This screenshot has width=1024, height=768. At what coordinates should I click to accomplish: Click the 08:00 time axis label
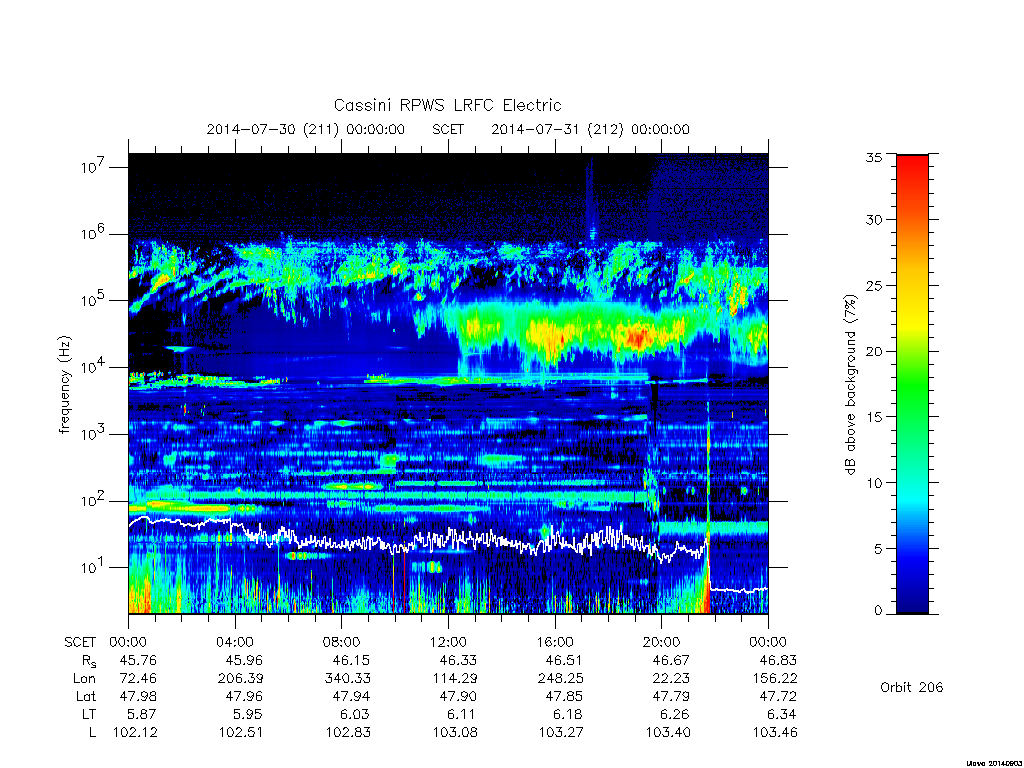pos(342,642)
